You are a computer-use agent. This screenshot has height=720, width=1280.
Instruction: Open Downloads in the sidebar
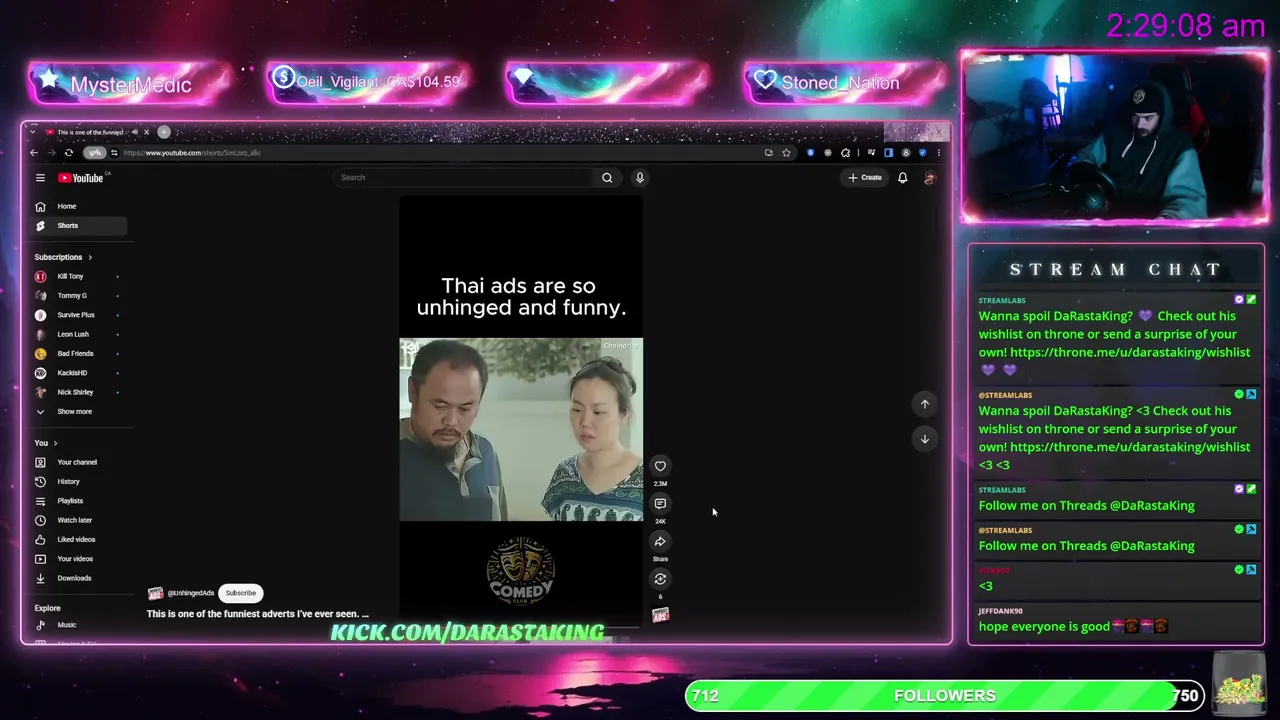click(79, 578)
